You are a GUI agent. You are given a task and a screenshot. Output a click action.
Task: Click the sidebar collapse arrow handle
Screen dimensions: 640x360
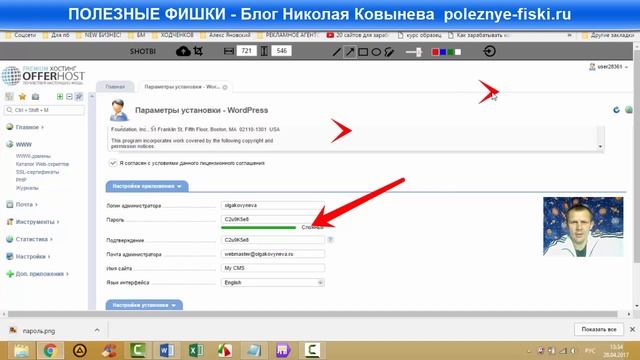[92, 96]
